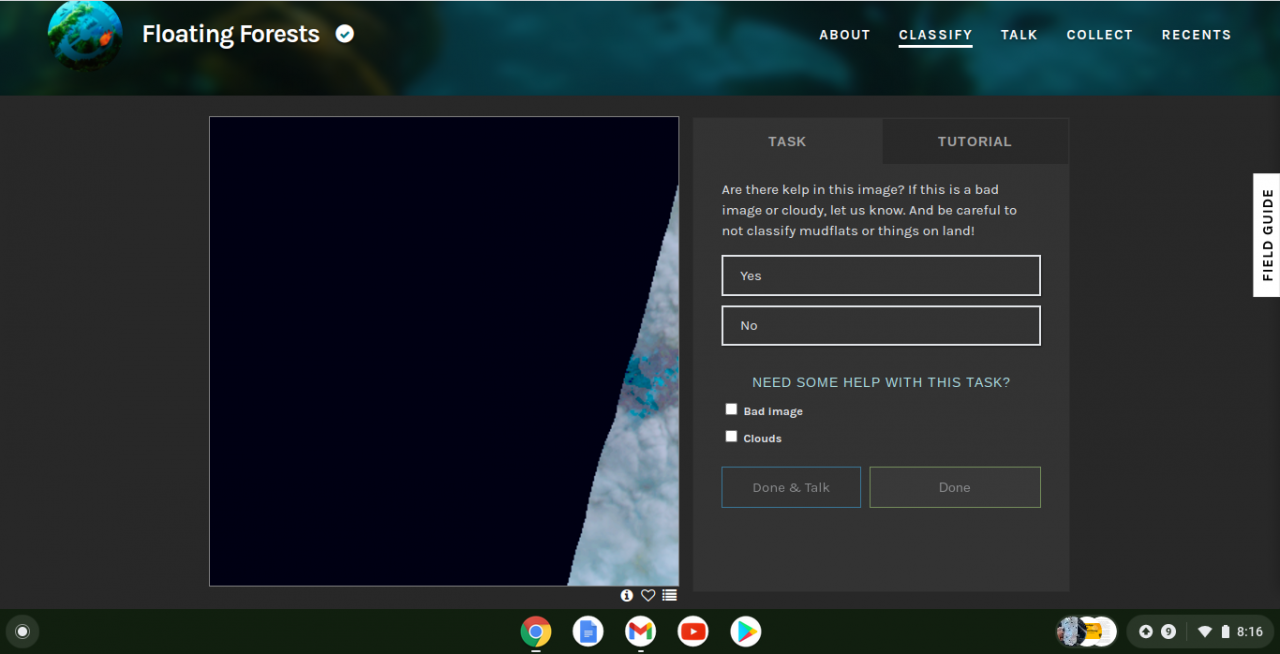Image resolution: width=1280 pixels, height=654 pixels.
Task: Answer No to kelp question
Action: (881, 325)
